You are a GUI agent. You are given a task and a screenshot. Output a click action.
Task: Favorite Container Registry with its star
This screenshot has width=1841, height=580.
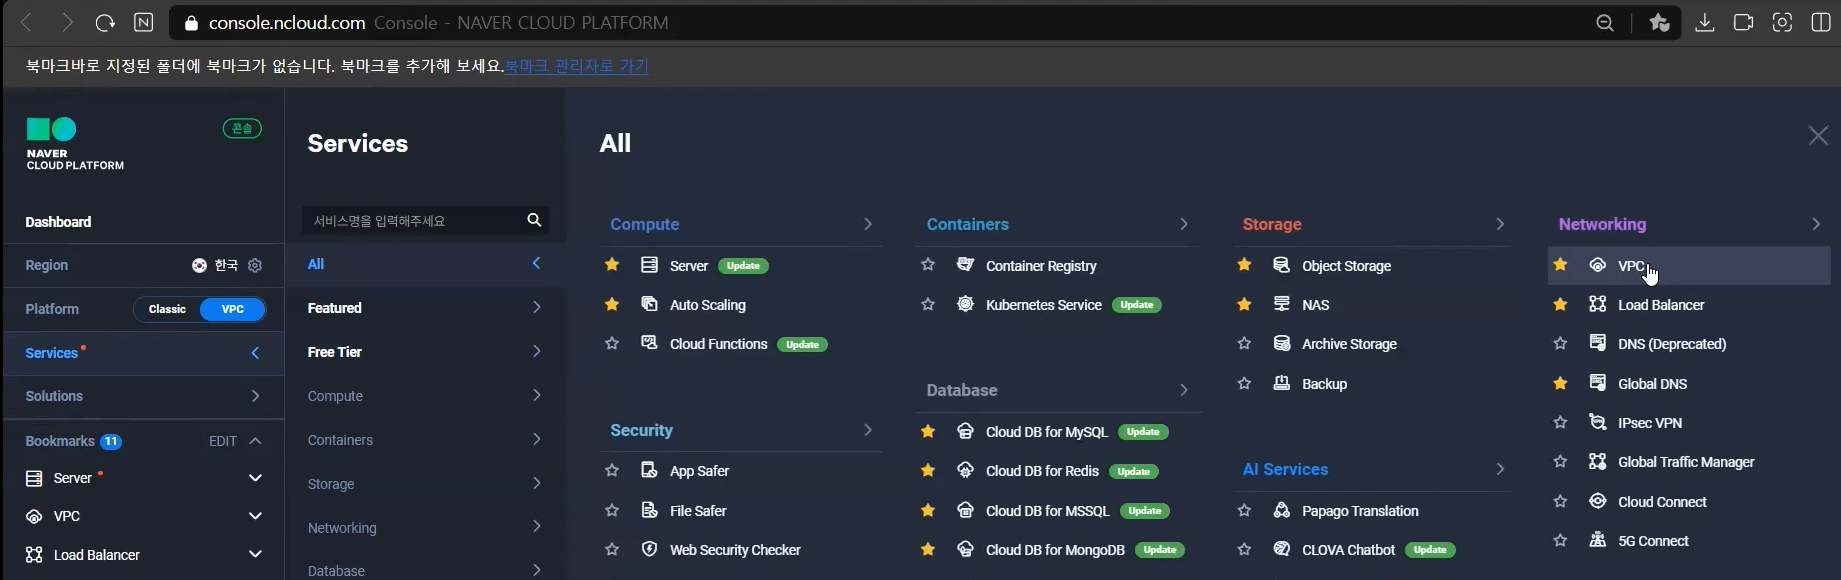(928, 265)
